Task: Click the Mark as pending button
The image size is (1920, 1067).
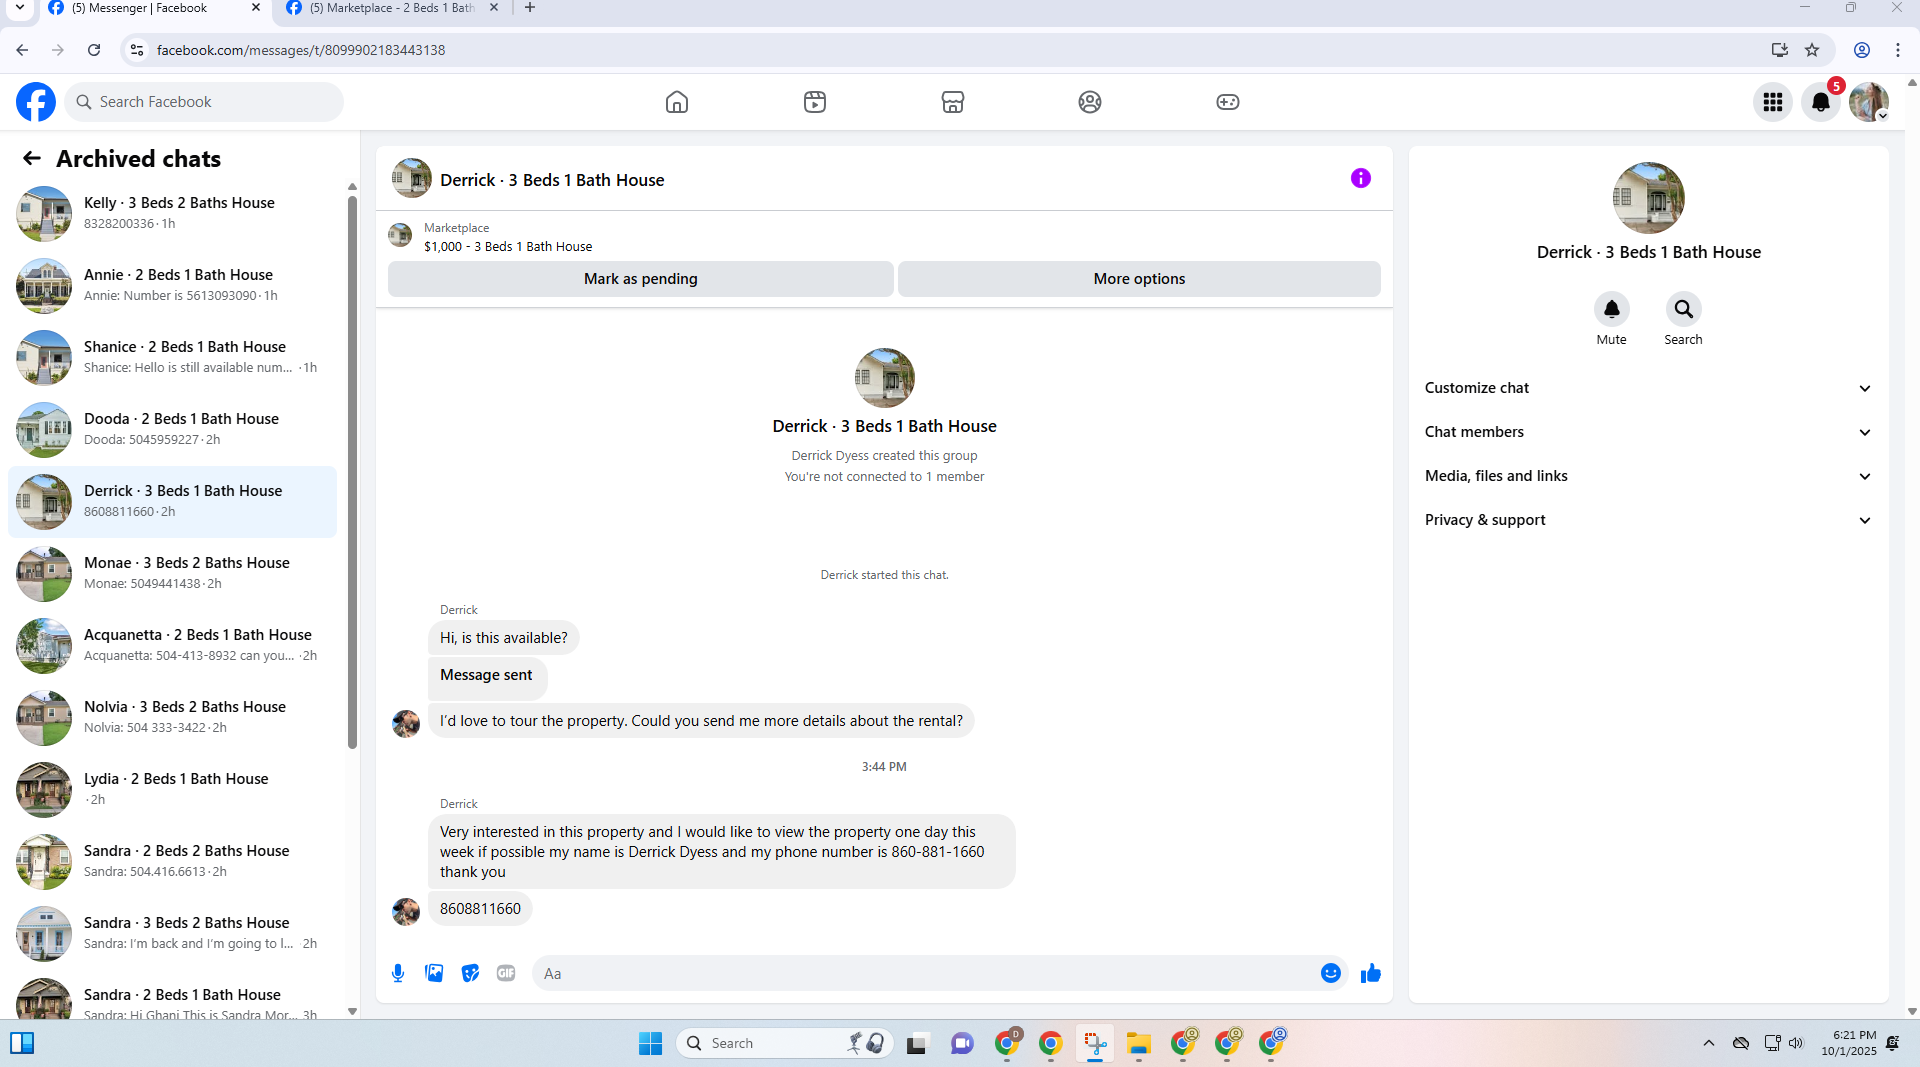Action: pyautogui.click(x=641, y=279)
